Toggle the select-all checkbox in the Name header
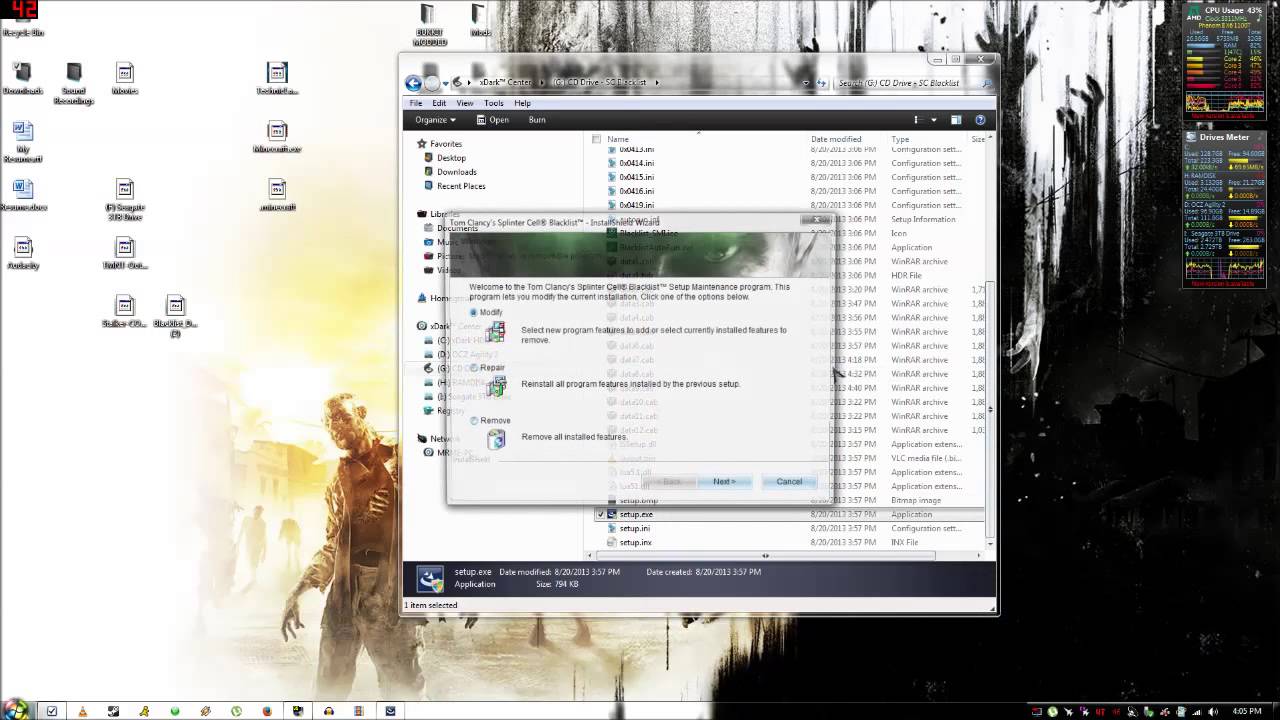 point(597,139)
